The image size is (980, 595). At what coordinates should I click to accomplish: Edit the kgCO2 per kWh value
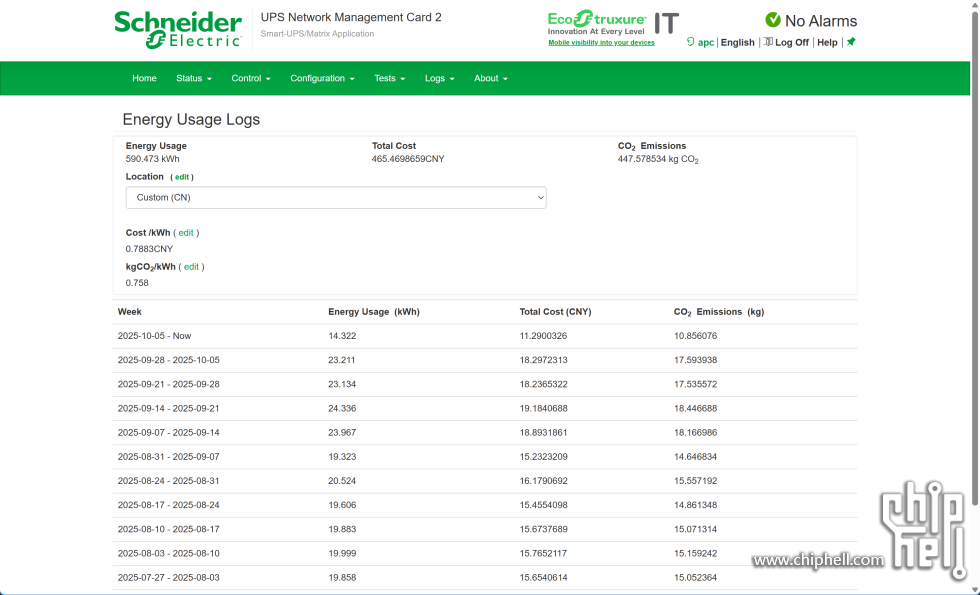click(x=191, y=267)
